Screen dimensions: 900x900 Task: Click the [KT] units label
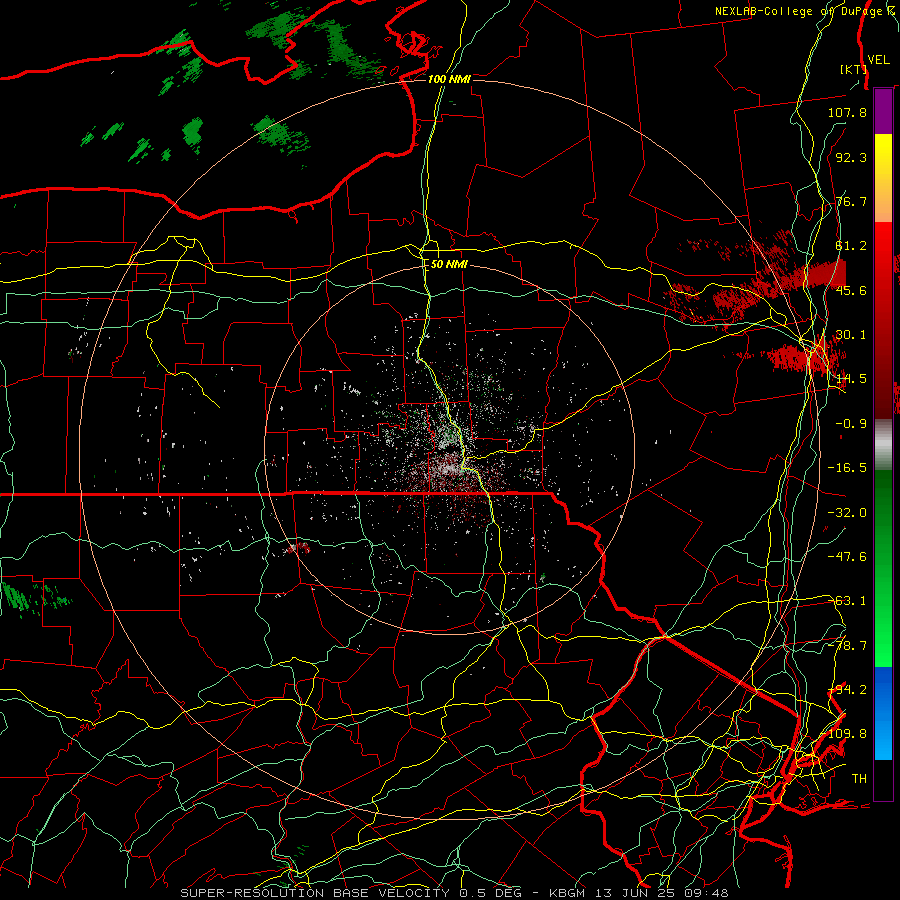point(853,69)
